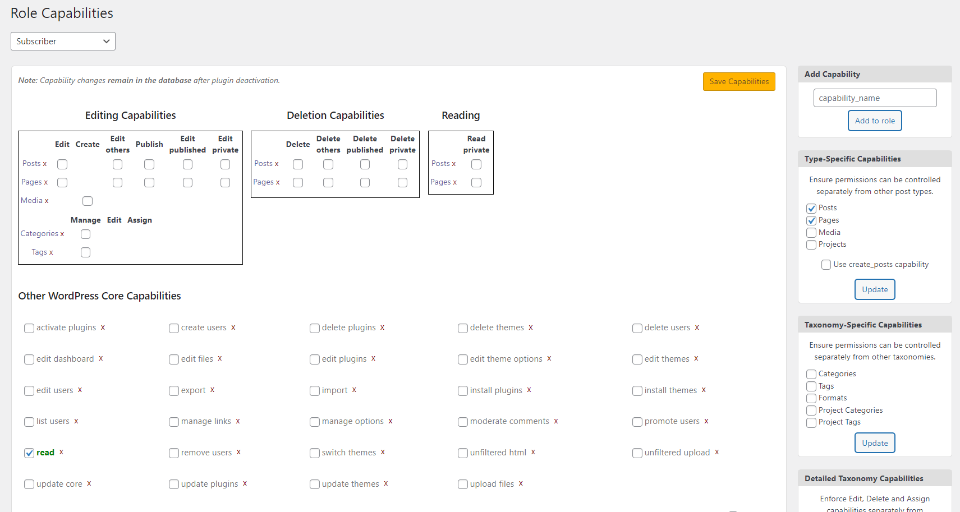This screenshot has width=960, height=512.
Task: Open the Subscriber role dropdown
Action: 63,41
